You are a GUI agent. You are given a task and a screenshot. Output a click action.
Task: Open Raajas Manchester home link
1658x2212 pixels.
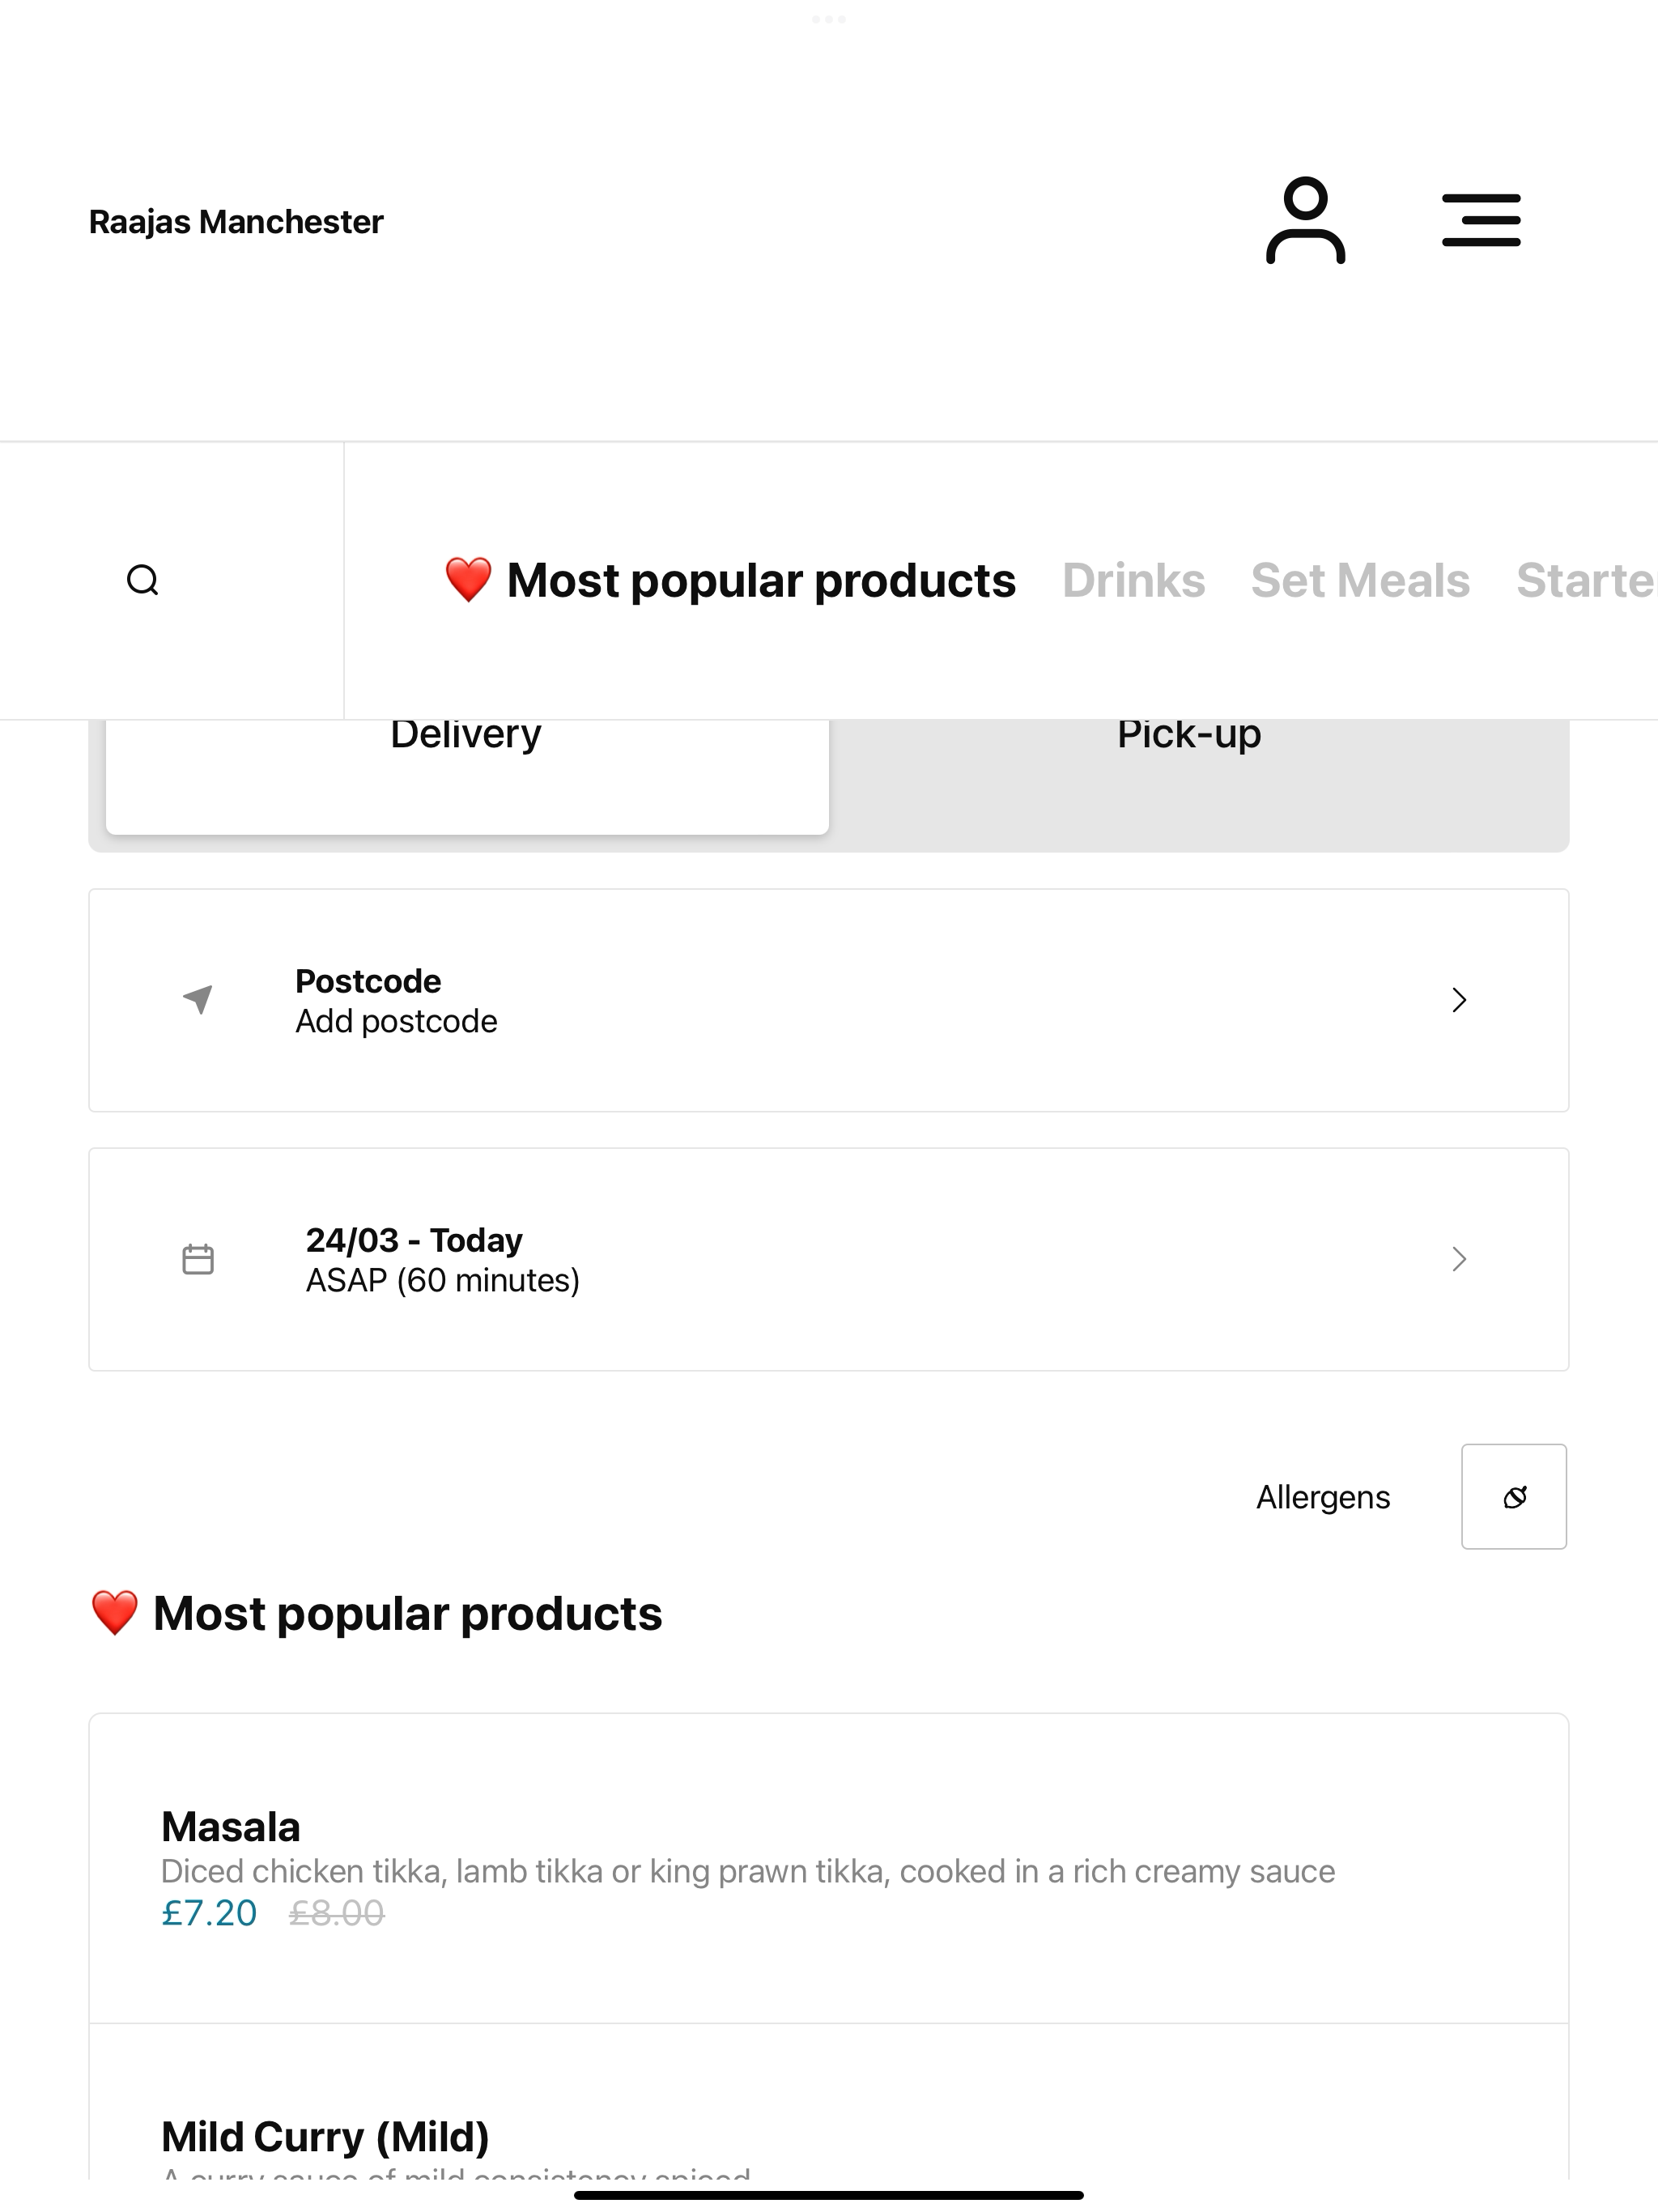pos(236,221)
